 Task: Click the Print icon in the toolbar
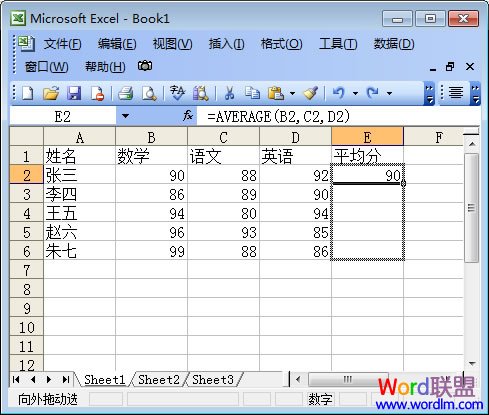[126, 93]
